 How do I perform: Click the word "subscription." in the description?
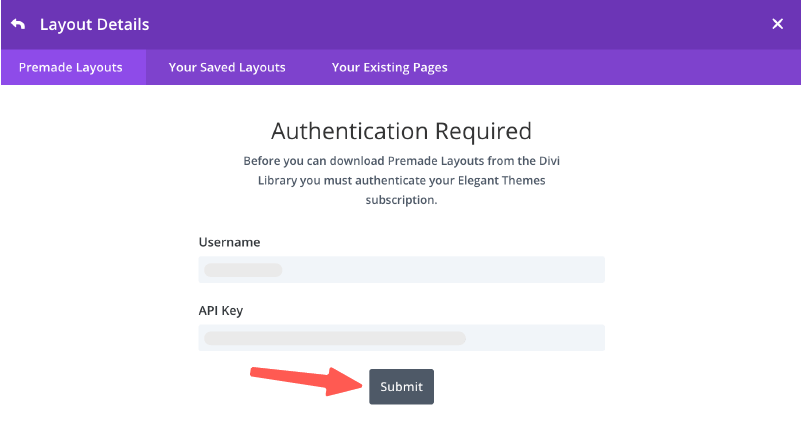pyautogui.click(x=401, y=200)
